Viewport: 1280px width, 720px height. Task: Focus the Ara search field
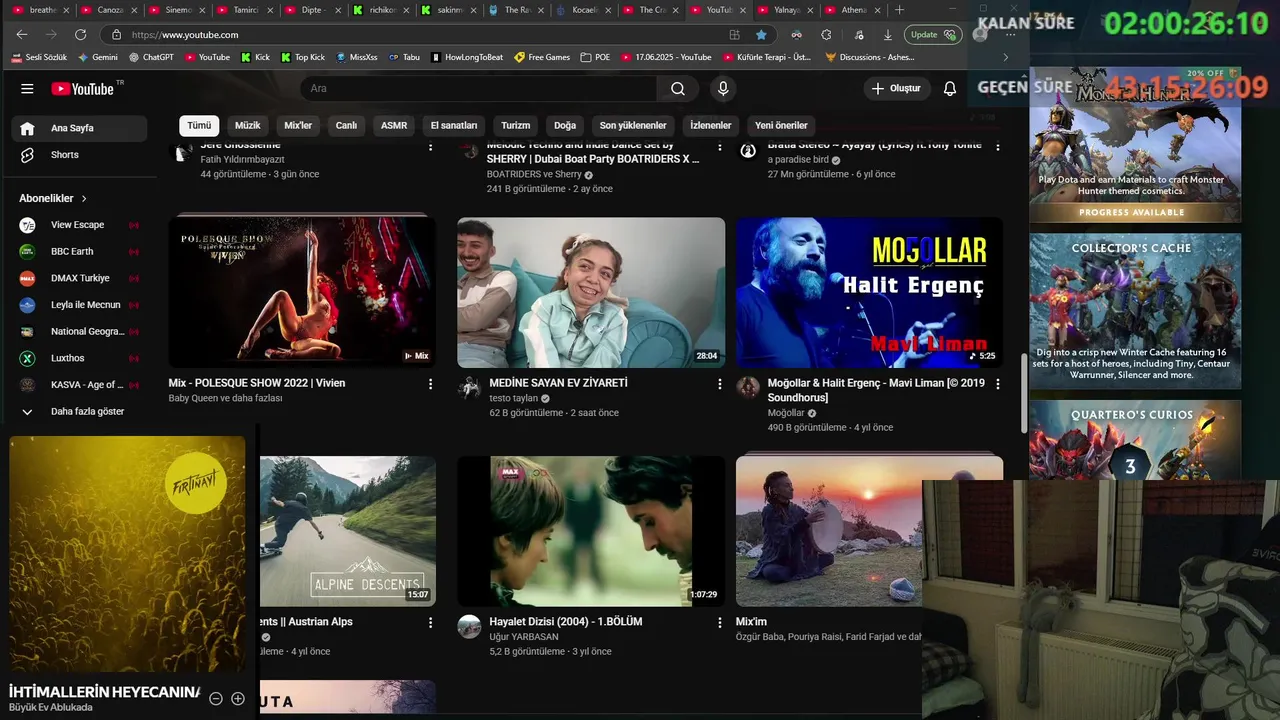pos(479,88)
